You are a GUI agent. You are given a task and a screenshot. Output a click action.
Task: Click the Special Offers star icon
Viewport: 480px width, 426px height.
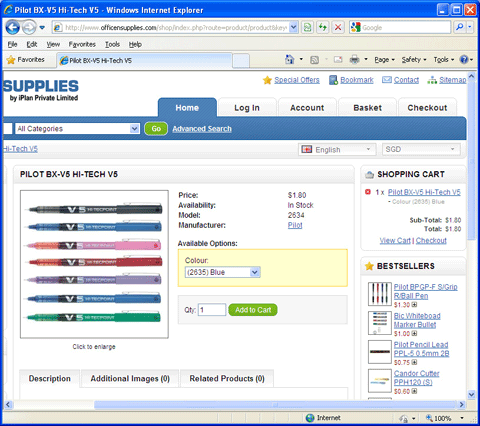click(x=267, y=80)
